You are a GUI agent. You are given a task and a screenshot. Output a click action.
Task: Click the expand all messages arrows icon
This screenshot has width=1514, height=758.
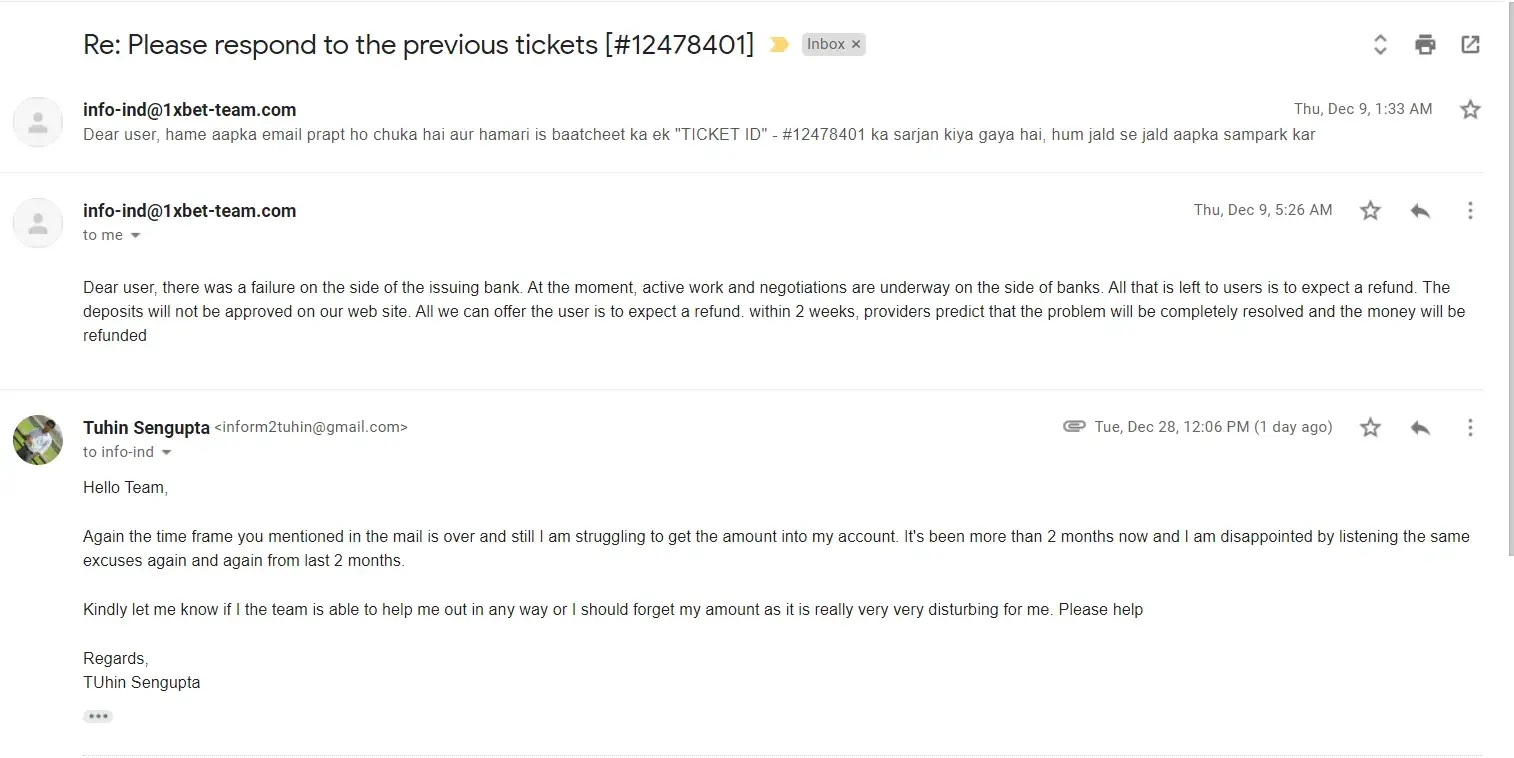(1380, 44)
